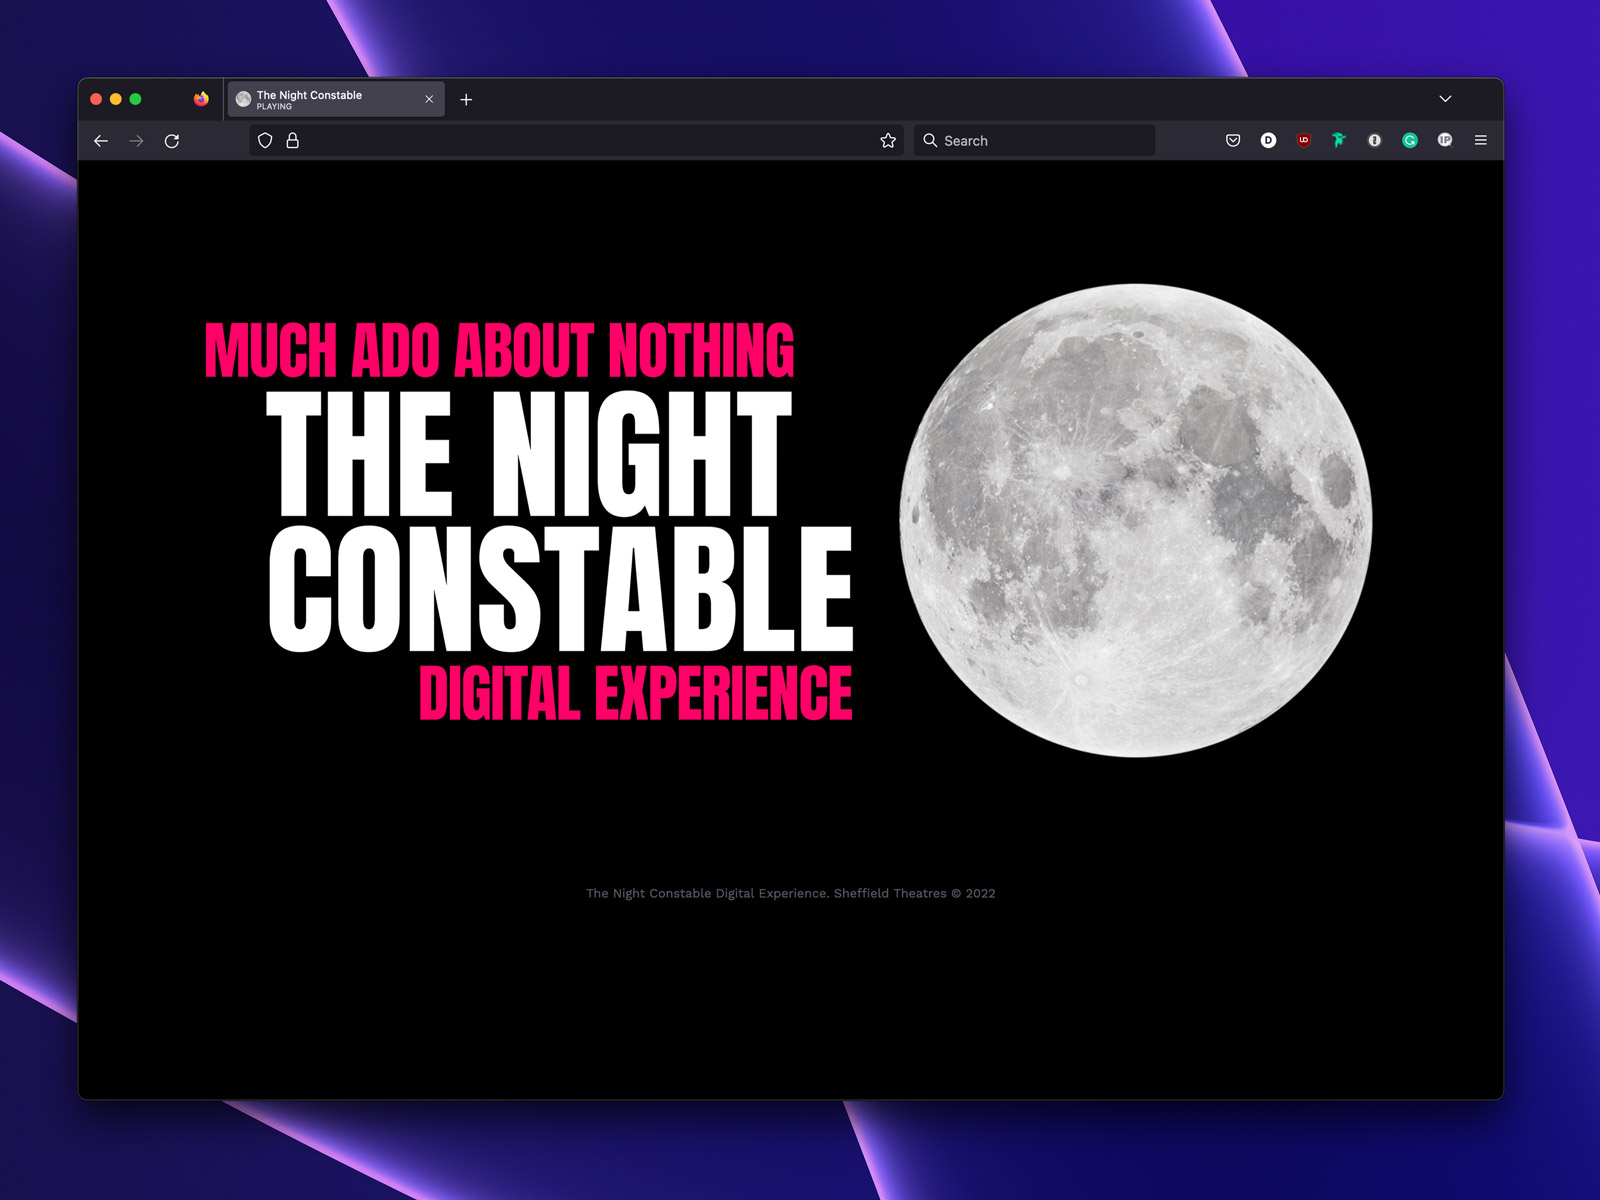Open the uBlock Origin extension
The image size is (1600, 1200).
pos(1304,141)
